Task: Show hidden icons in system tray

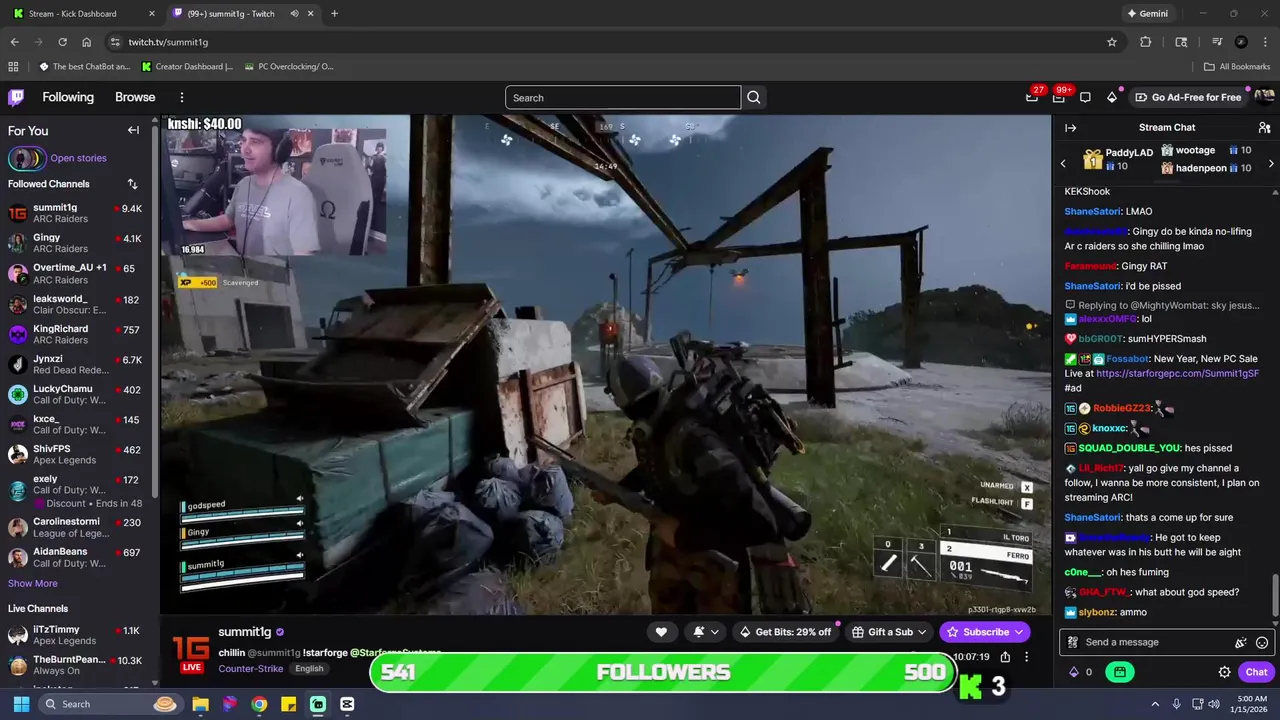Action: coord(1155,704)
